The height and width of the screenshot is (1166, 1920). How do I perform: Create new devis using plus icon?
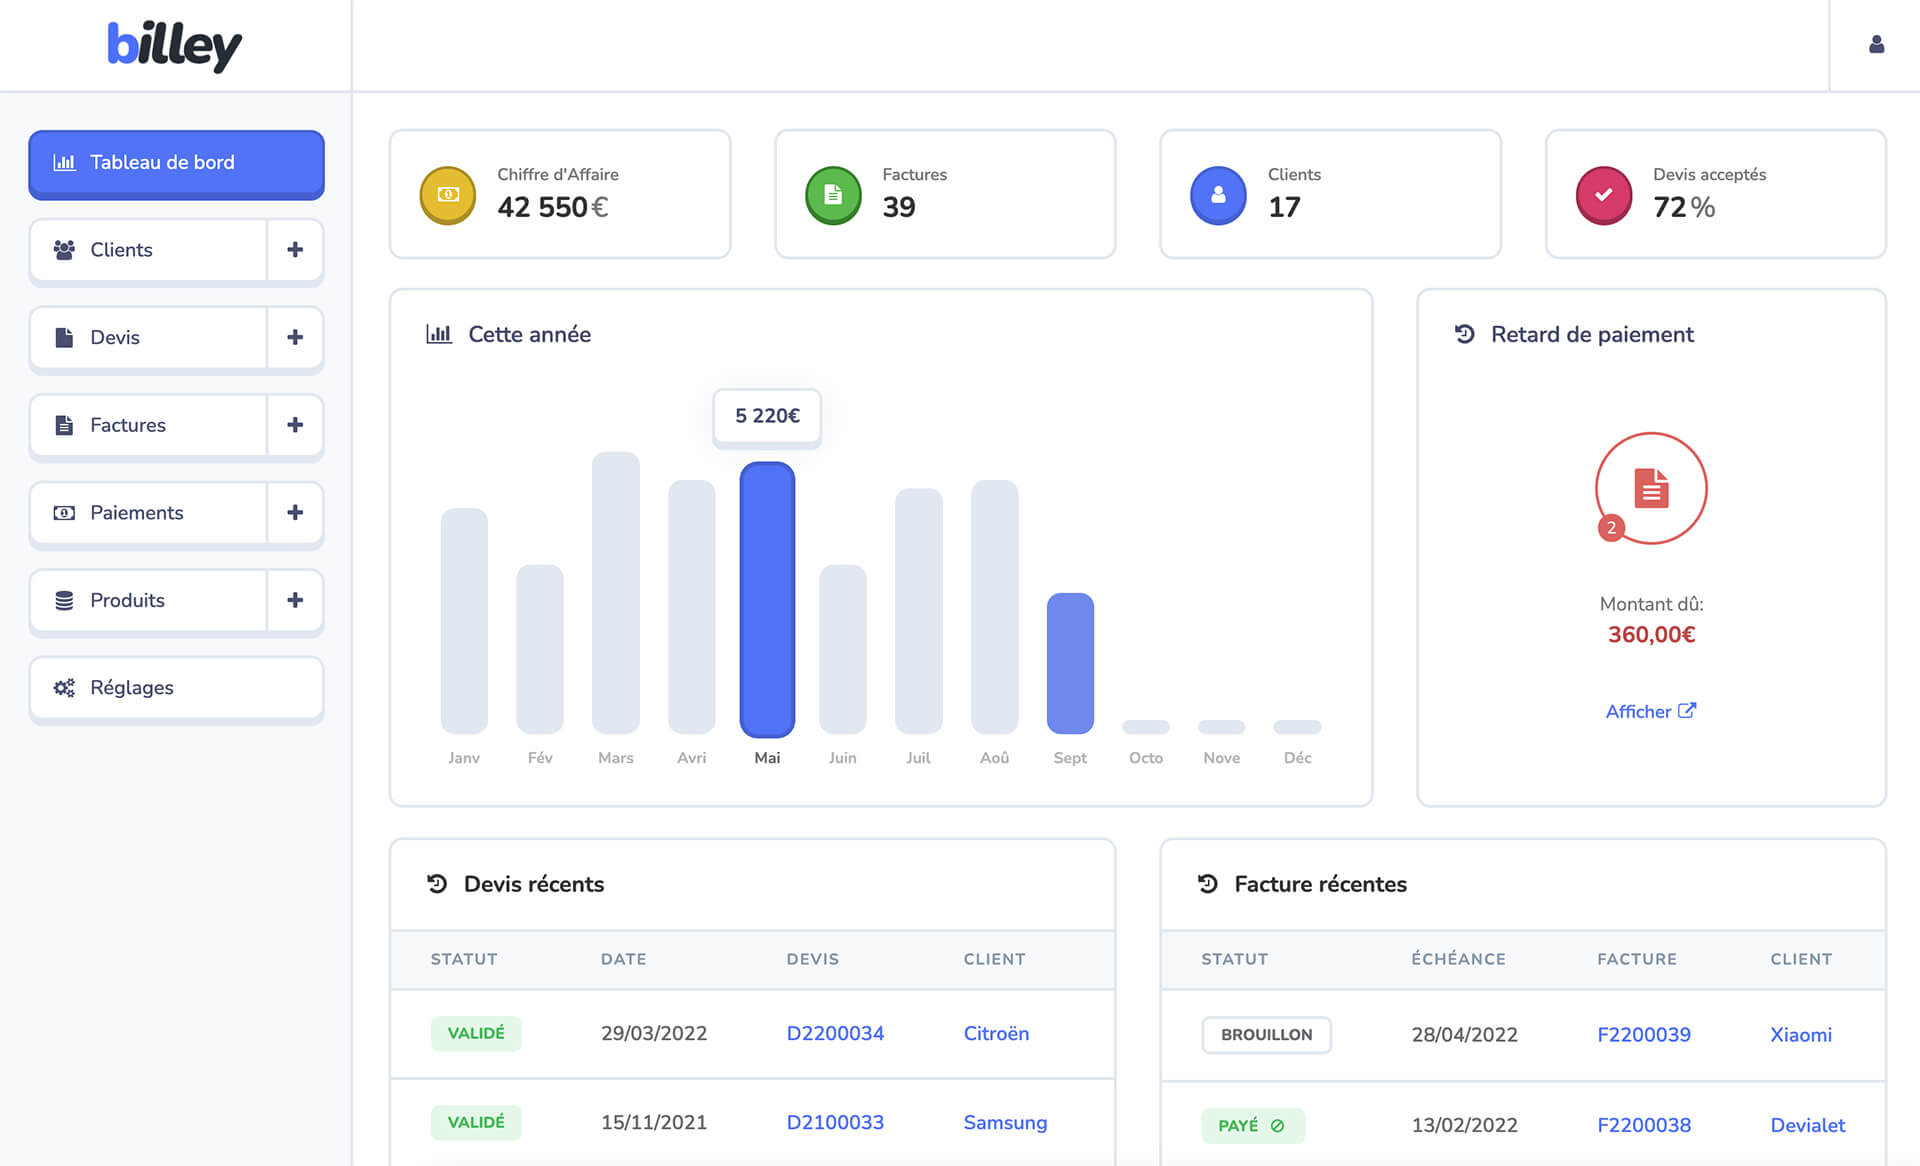point(295,337)
